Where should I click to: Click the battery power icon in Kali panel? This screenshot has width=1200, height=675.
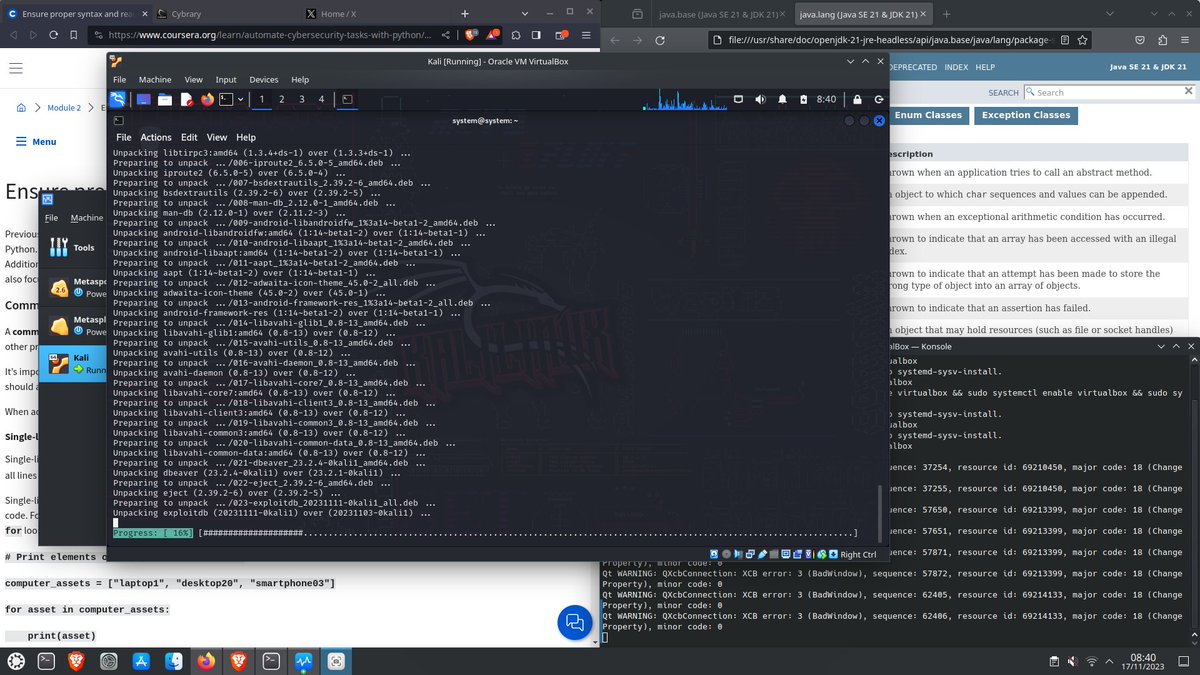tap(803, 99)
